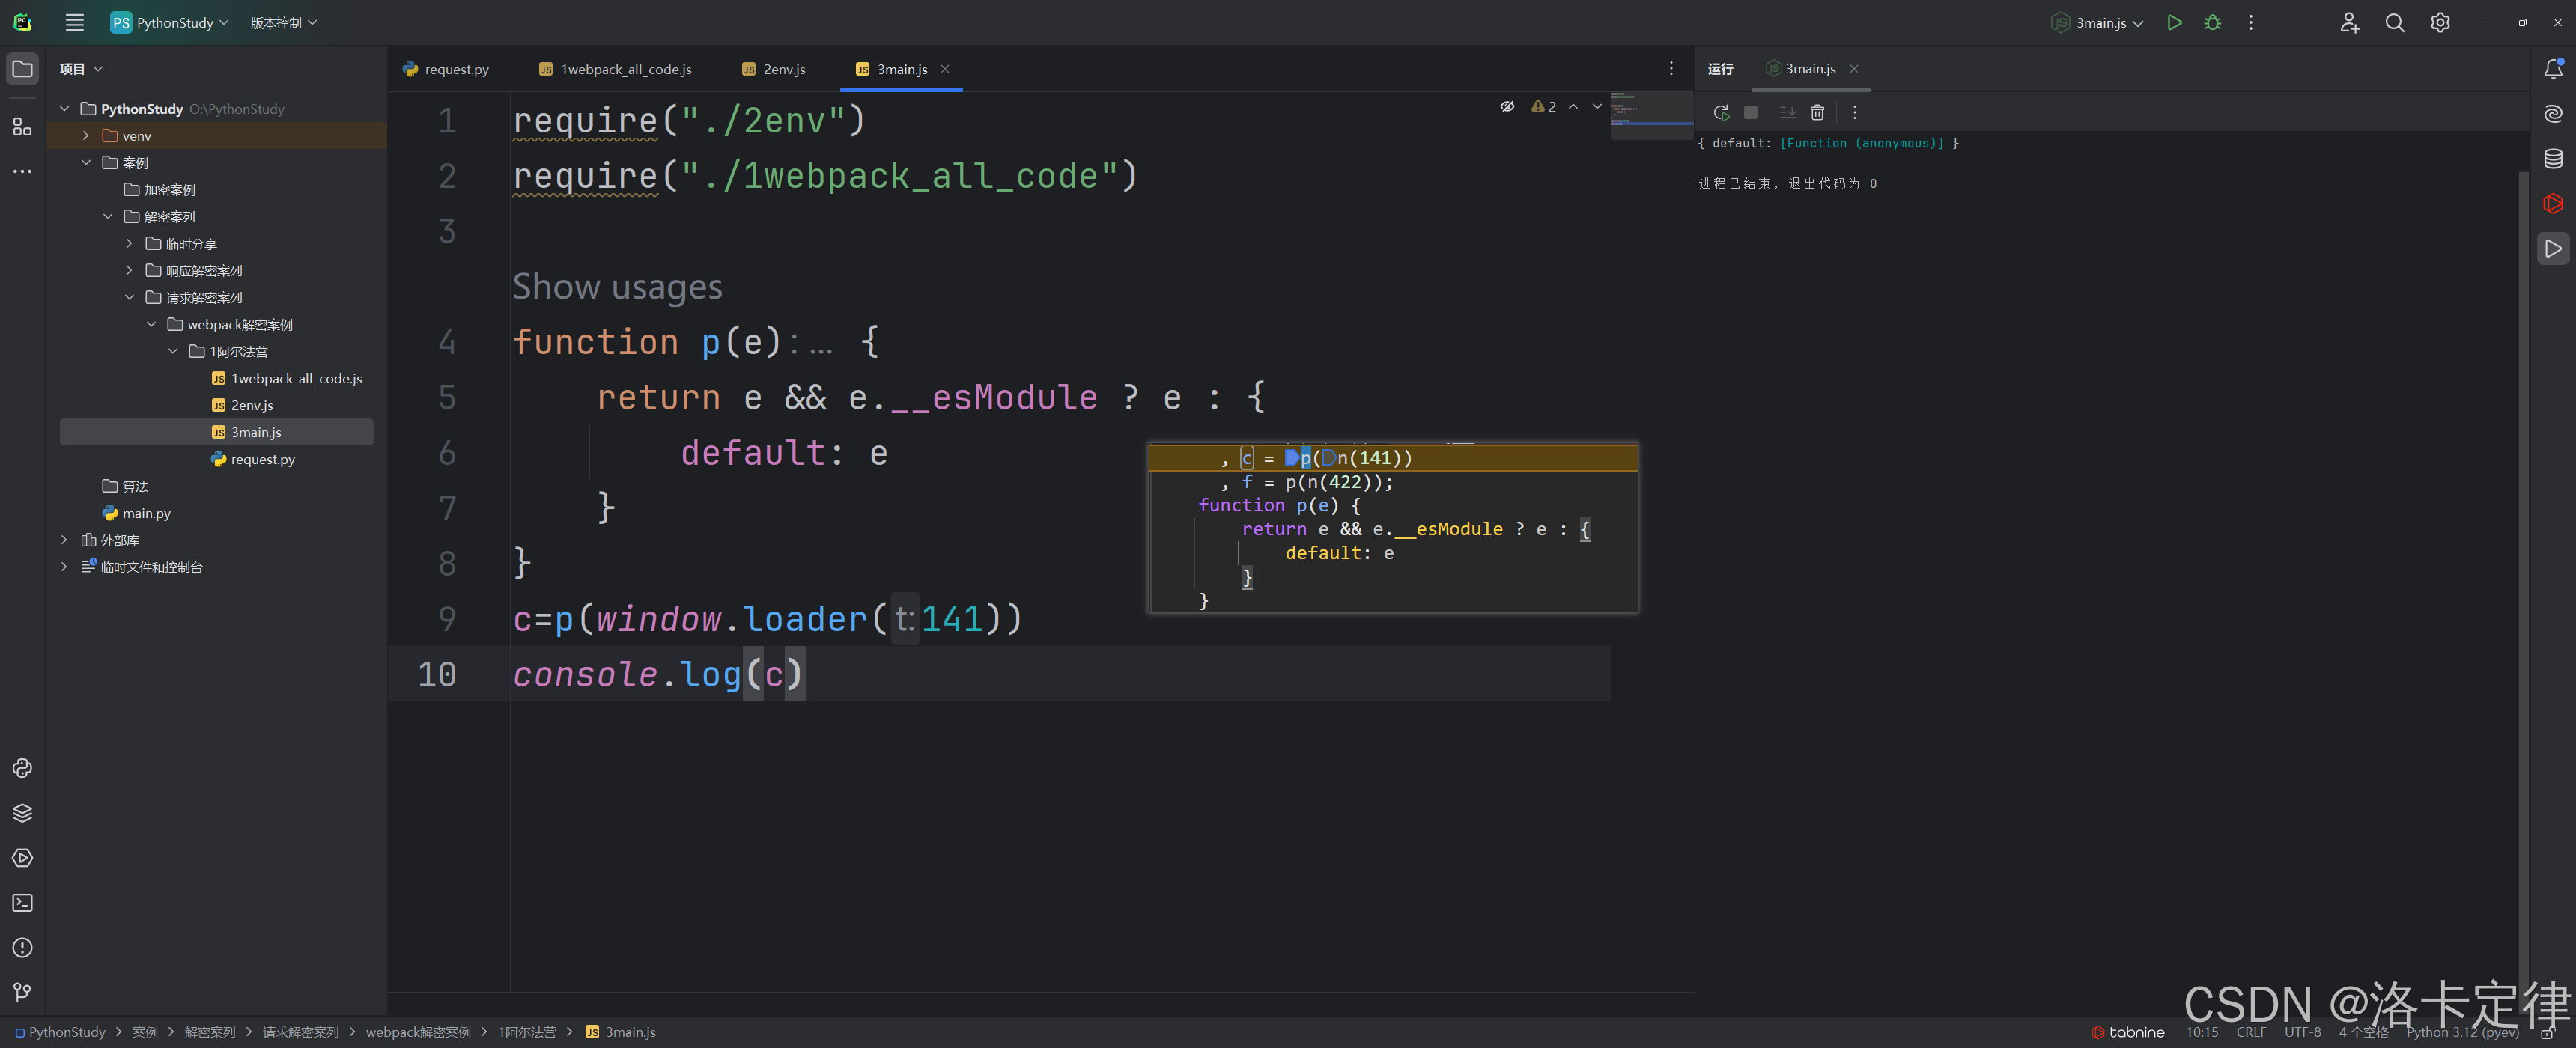Click the Rerun icon in Run panel
This screenshot has height=1048, width=2576.
(x=1721, y=113)
